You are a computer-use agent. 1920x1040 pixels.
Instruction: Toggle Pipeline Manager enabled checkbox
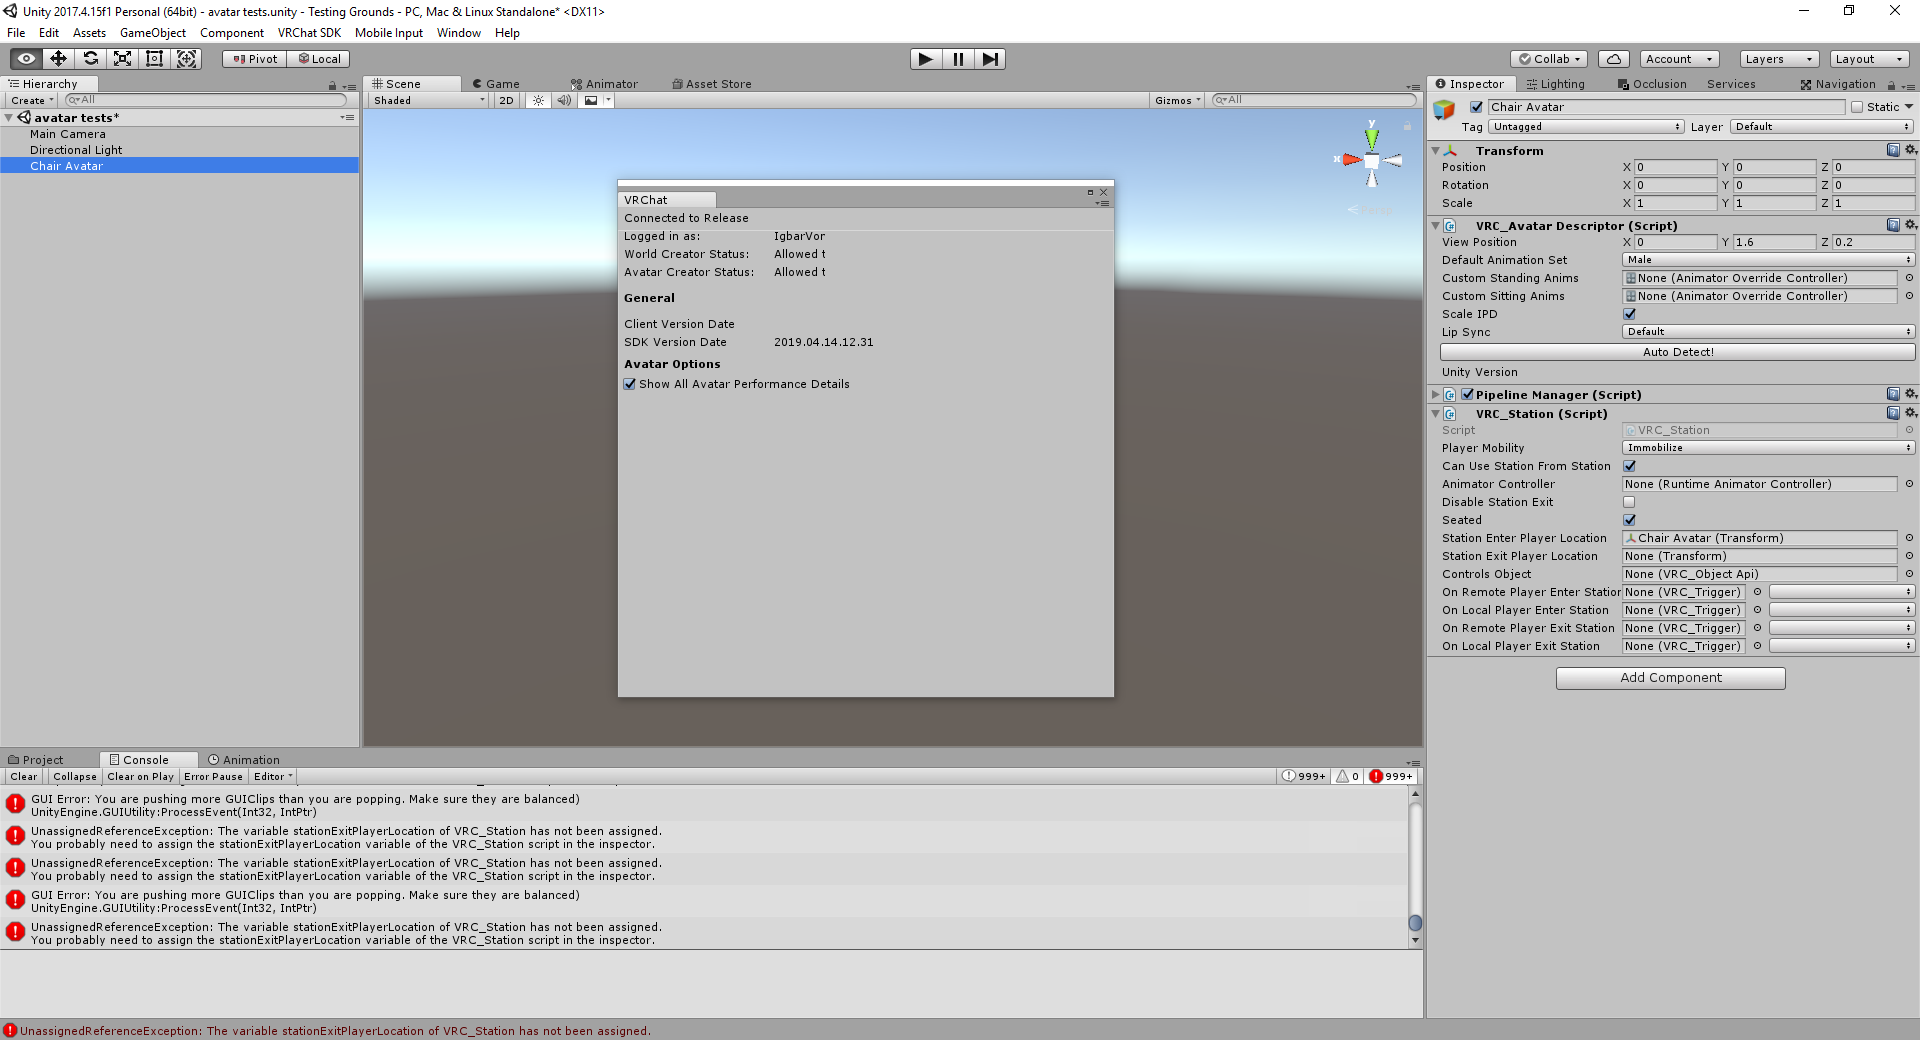[1467, 394]
